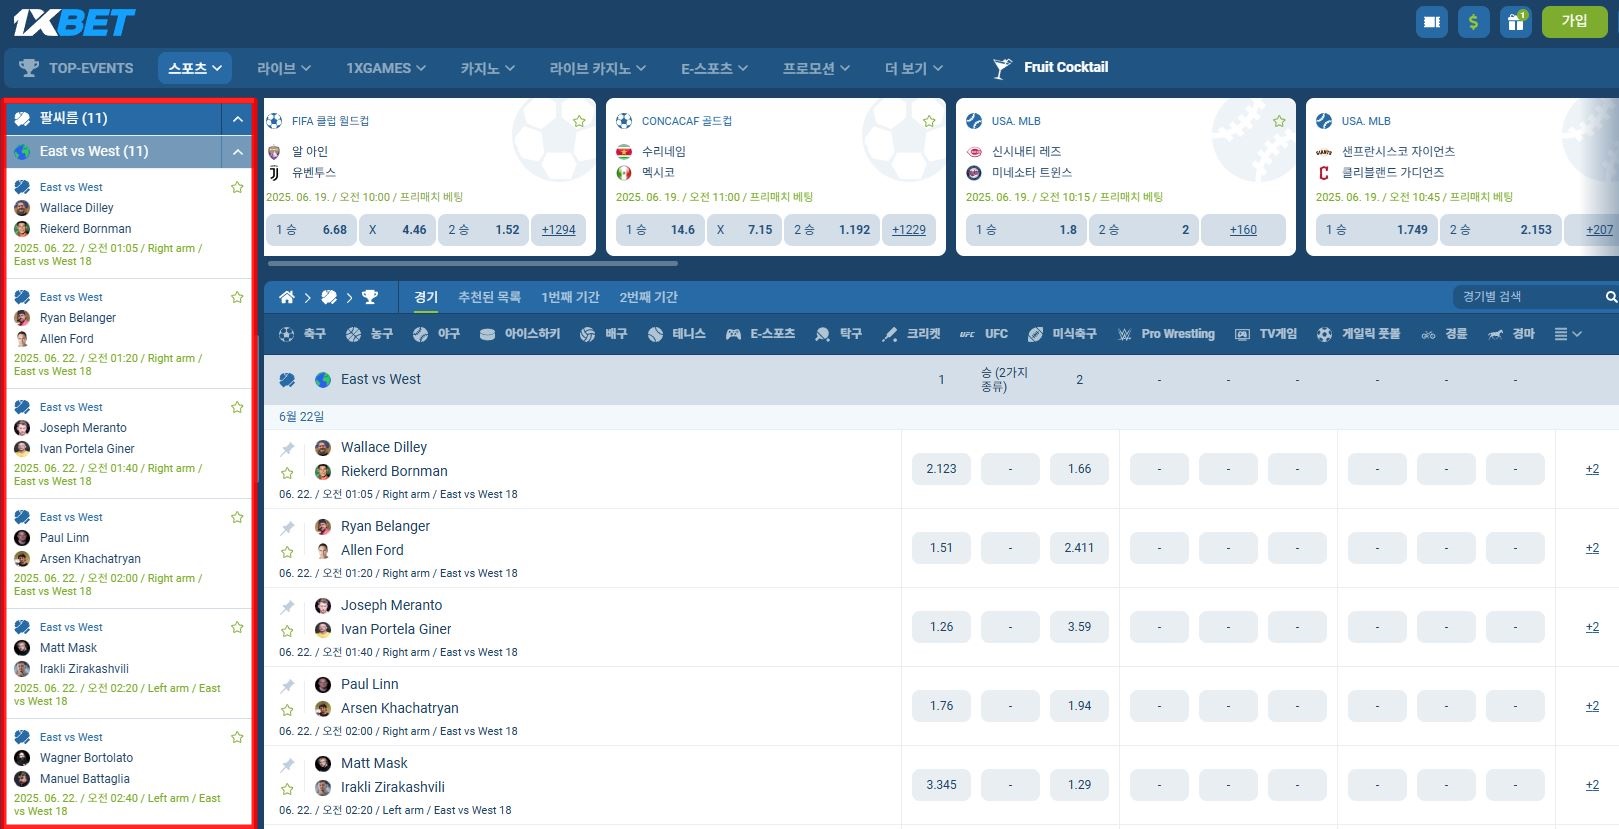Select the UFC sport filter

(984, 334)
